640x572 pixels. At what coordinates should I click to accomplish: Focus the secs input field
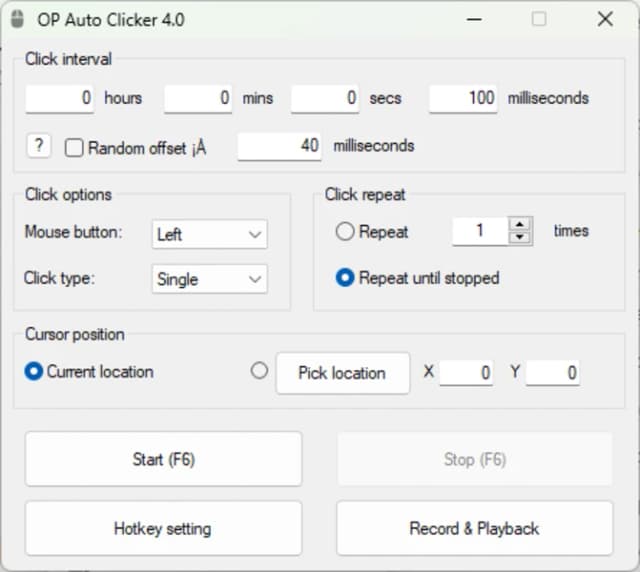(325, 98)
